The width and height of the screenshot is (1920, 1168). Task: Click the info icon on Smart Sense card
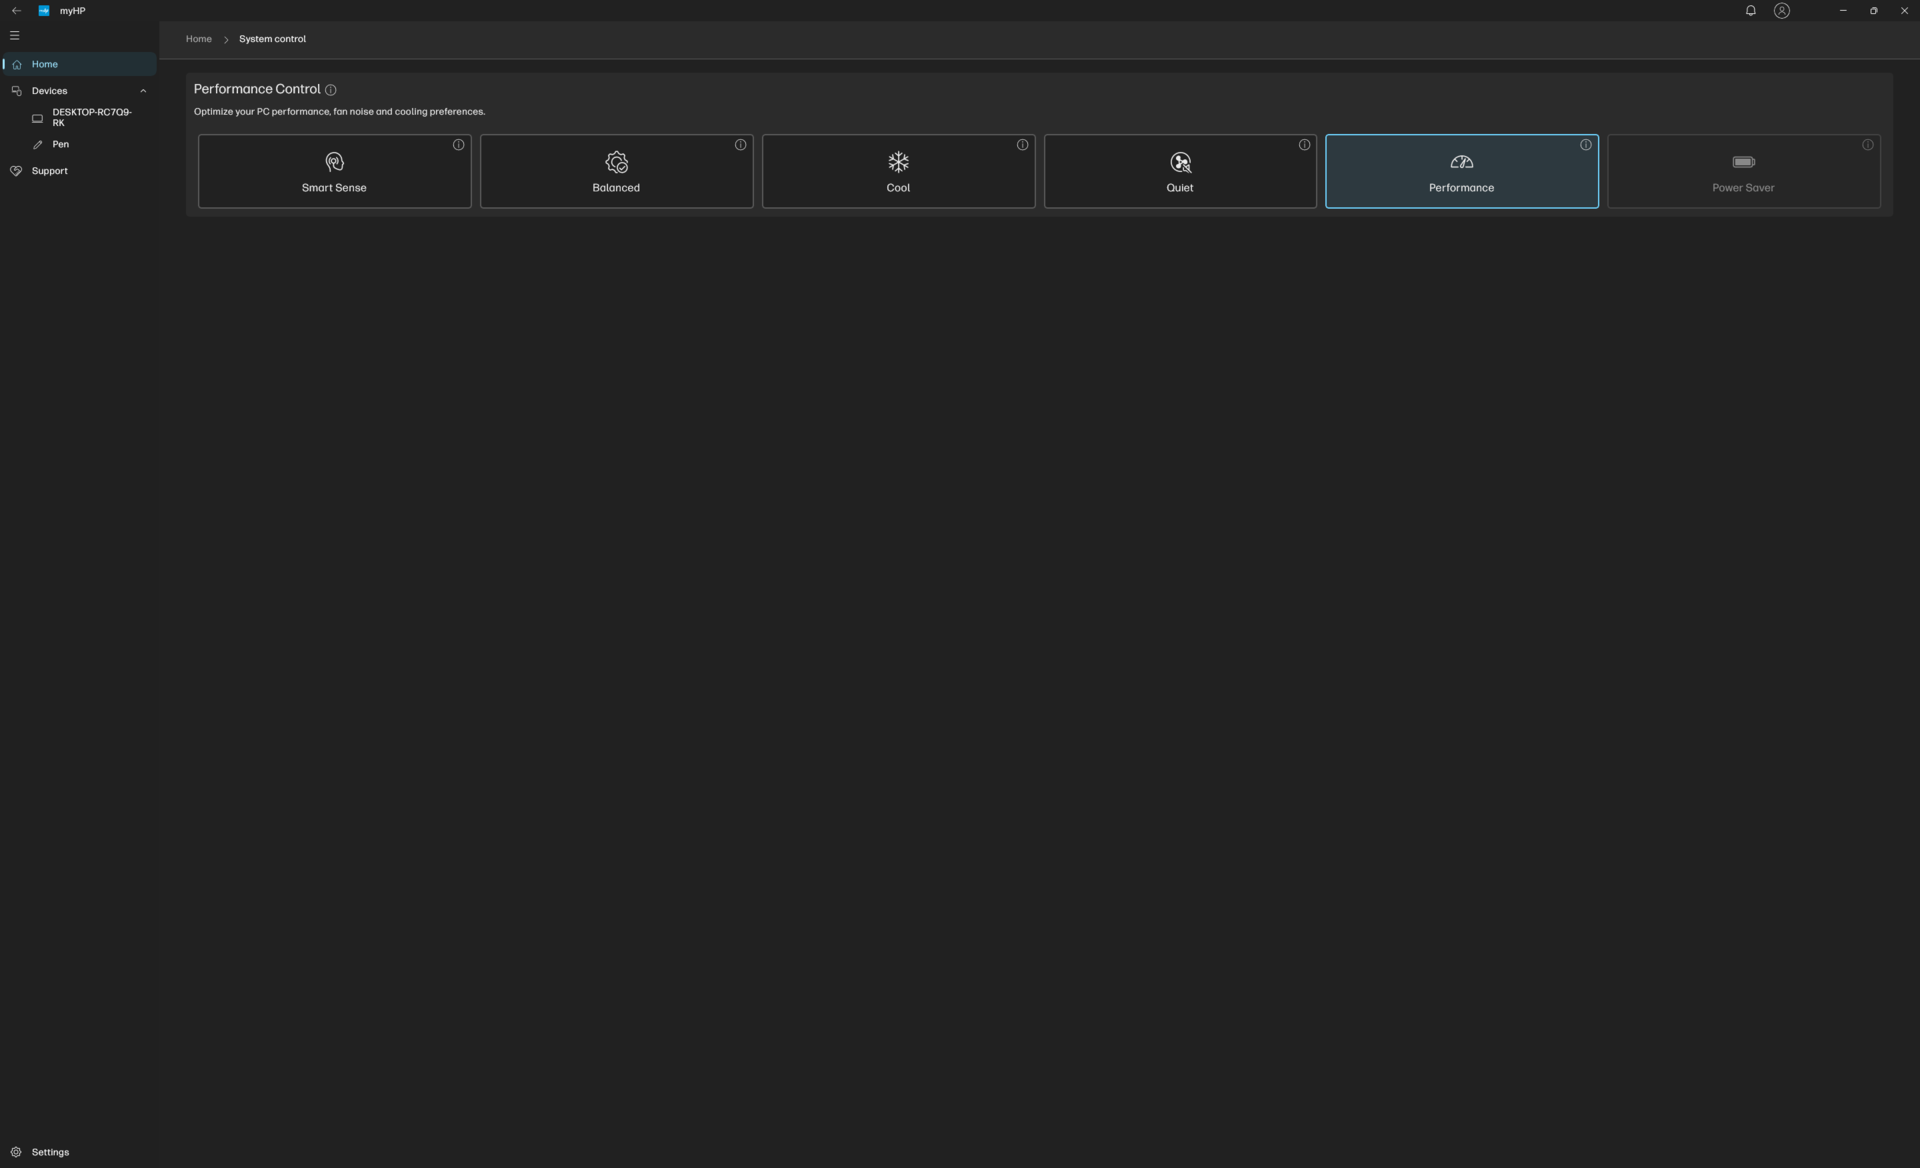point(458,145)
